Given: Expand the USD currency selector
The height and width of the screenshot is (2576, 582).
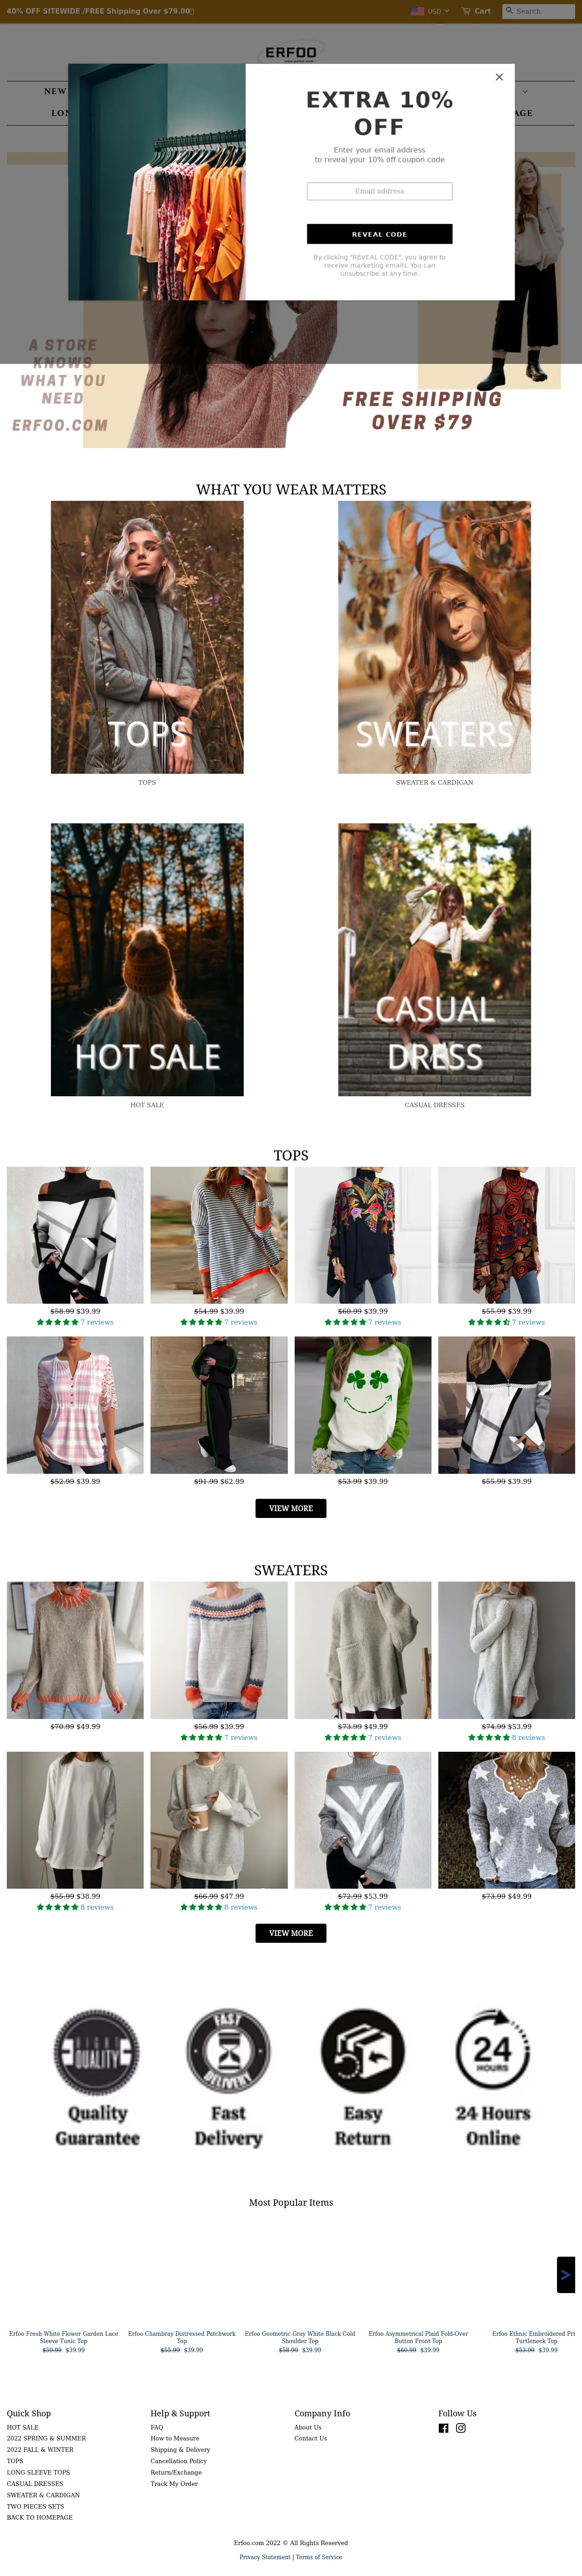Looking at the screenshot, I should [x=430, y=11].
